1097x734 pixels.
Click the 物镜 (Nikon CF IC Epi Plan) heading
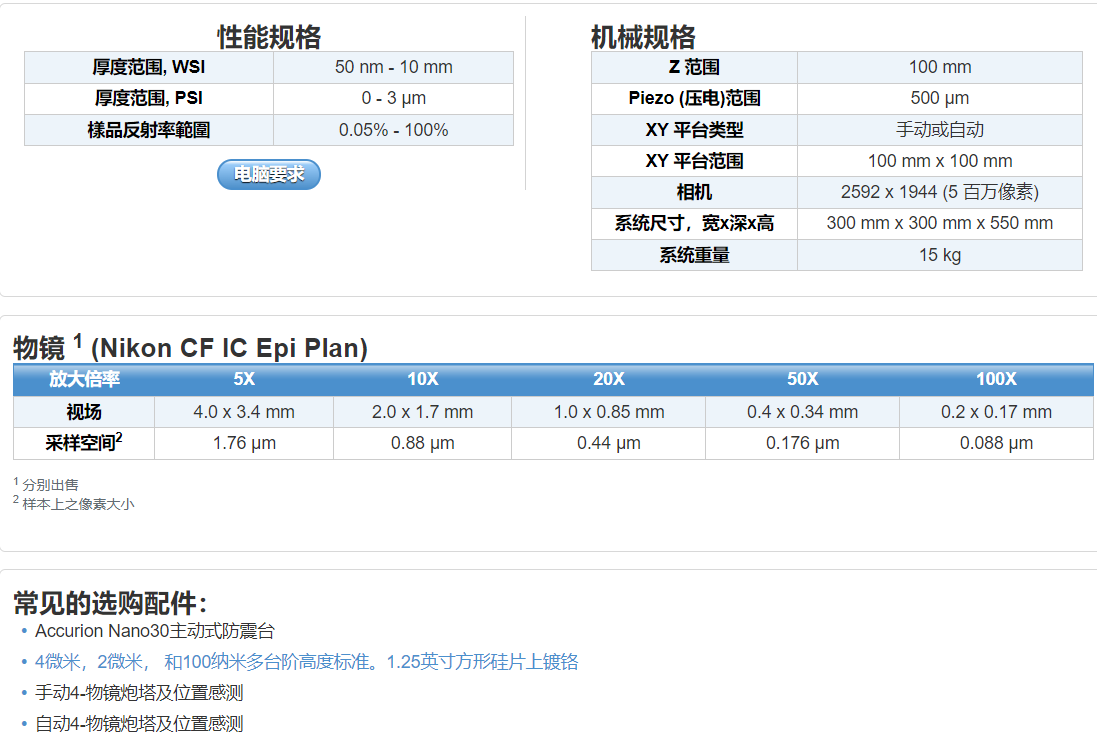190,348
